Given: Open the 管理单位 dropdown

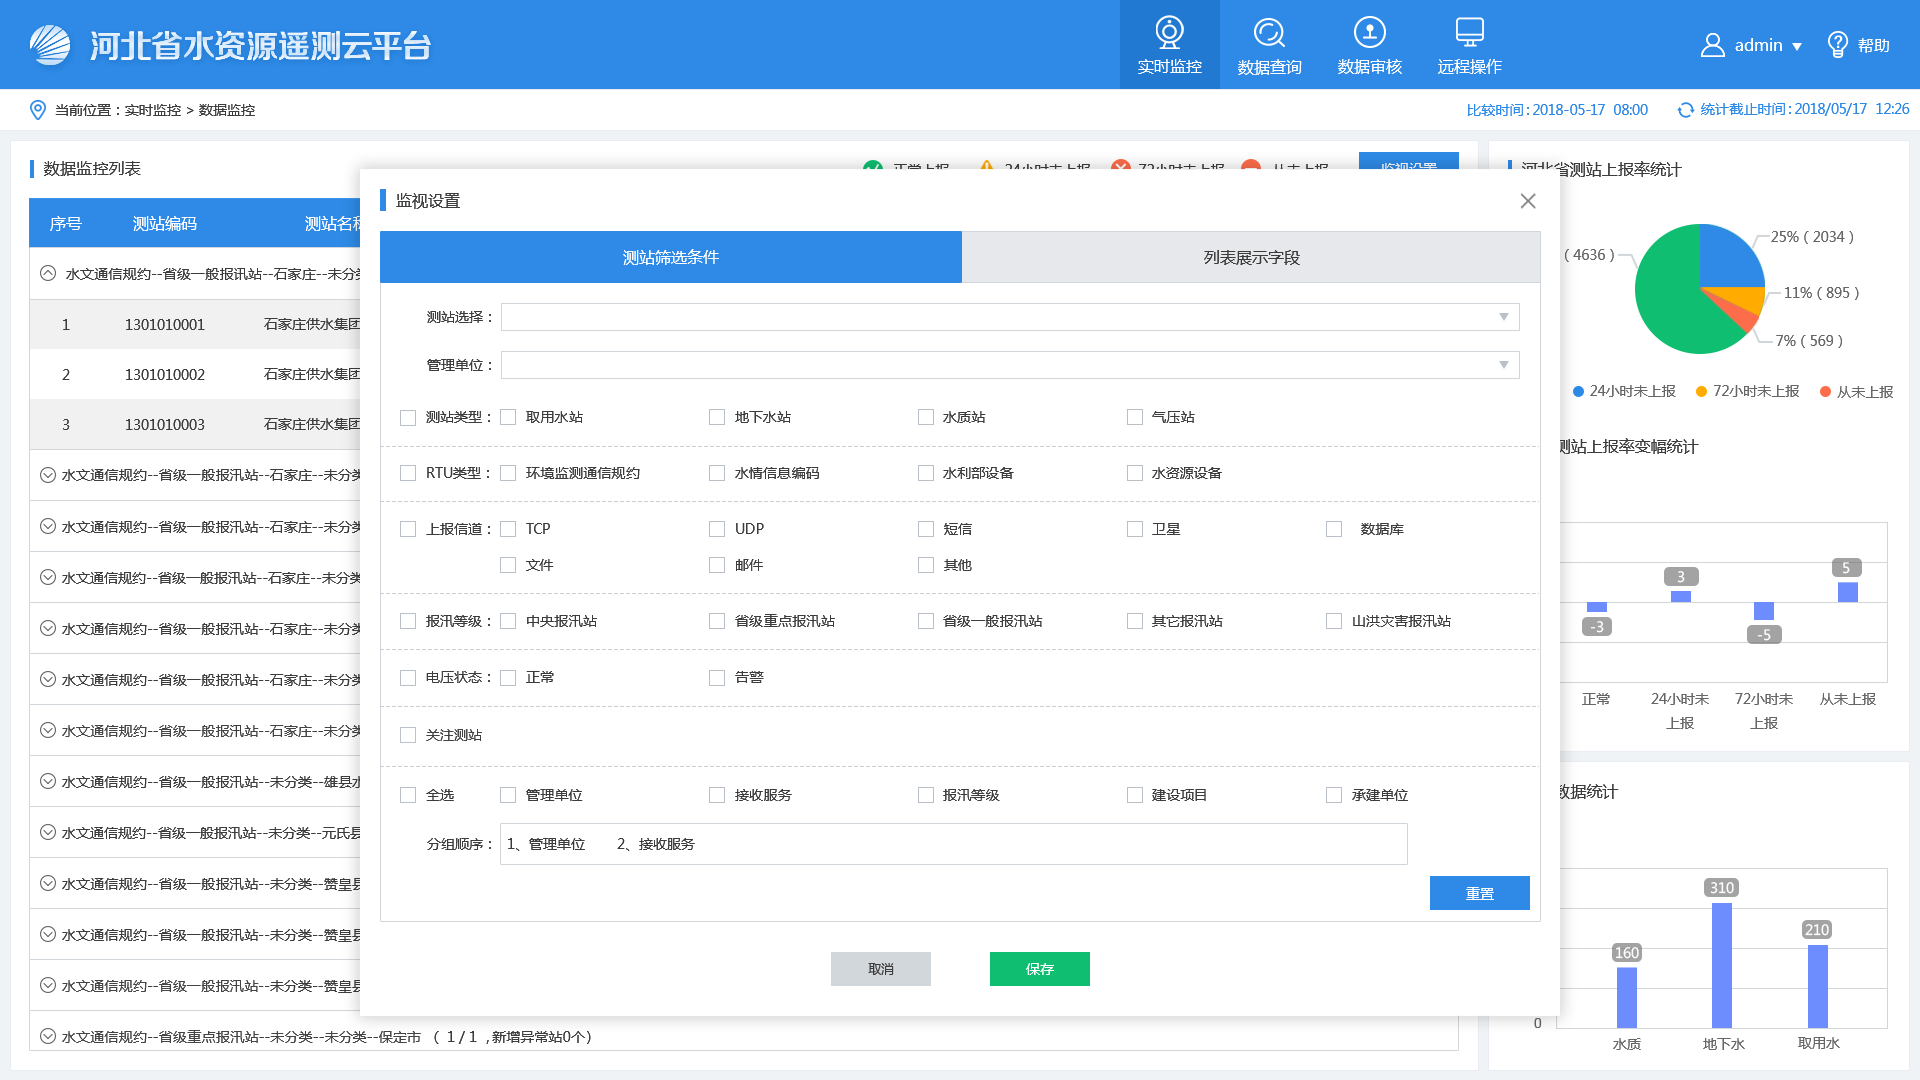Looking at the screenshot, I should (x=1010, y=365).
